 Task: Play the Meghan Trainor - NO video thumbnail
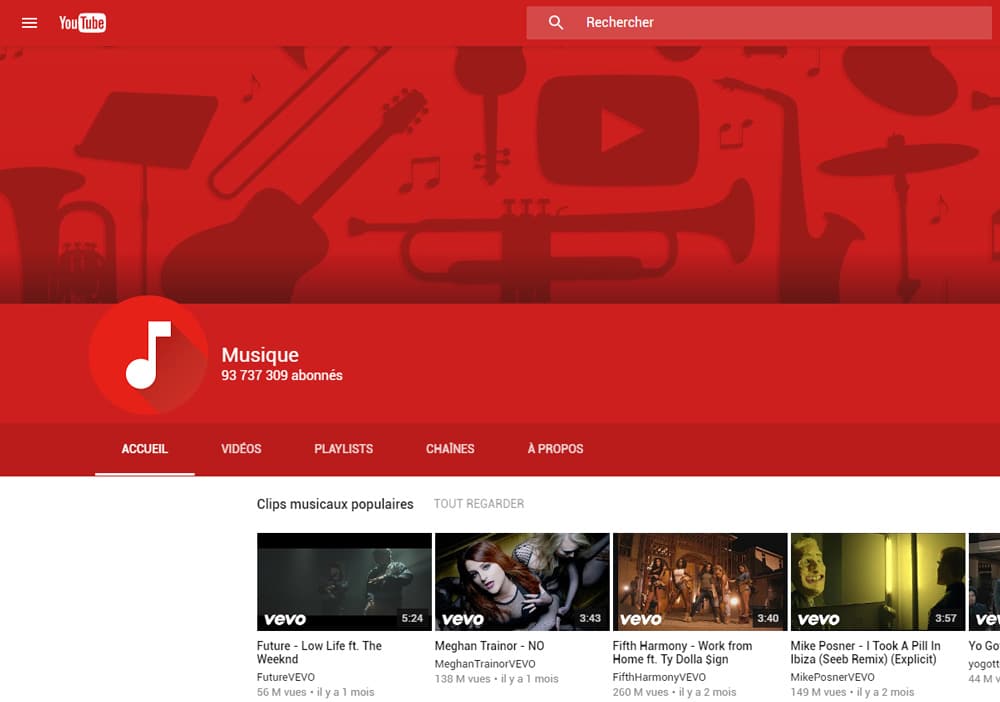click(522, 580)
